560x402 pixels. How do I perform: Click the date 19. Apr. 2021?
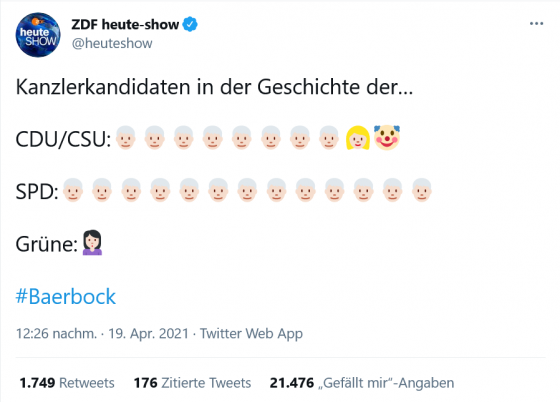[148, 333]
